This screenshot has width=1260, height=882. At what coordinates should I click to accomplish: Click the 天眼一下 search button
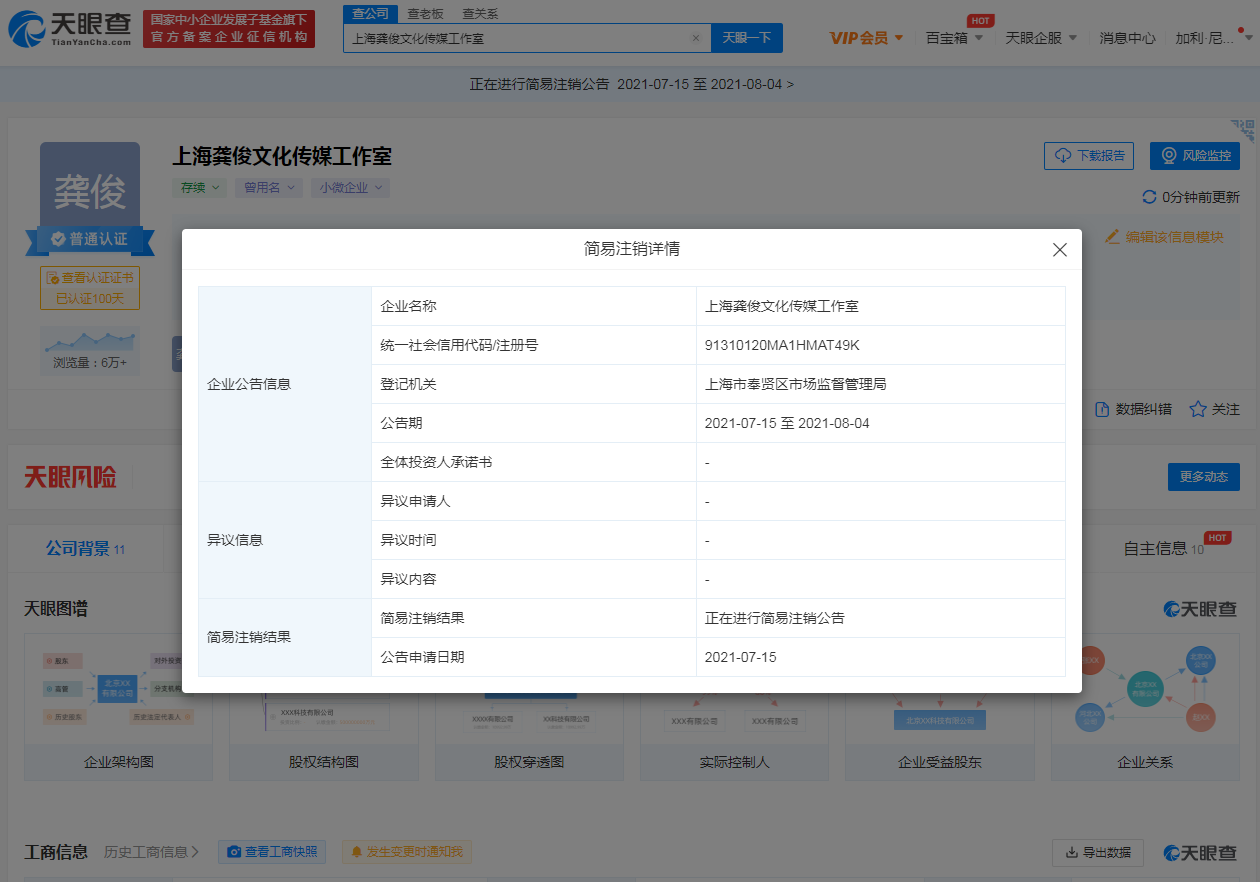pos(747,38)
